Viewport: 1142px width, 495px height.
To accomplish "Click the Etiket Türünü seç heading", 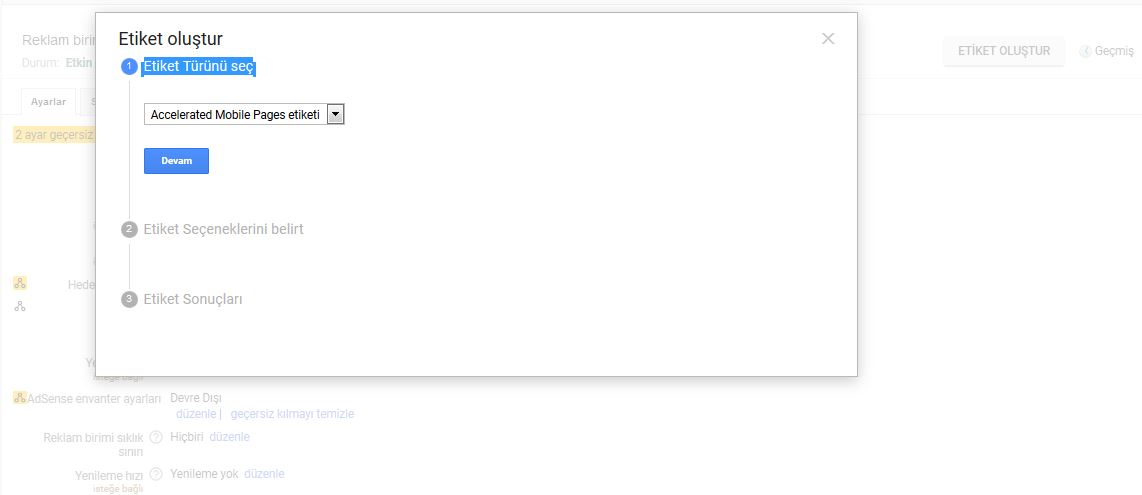I will [199, 67].
